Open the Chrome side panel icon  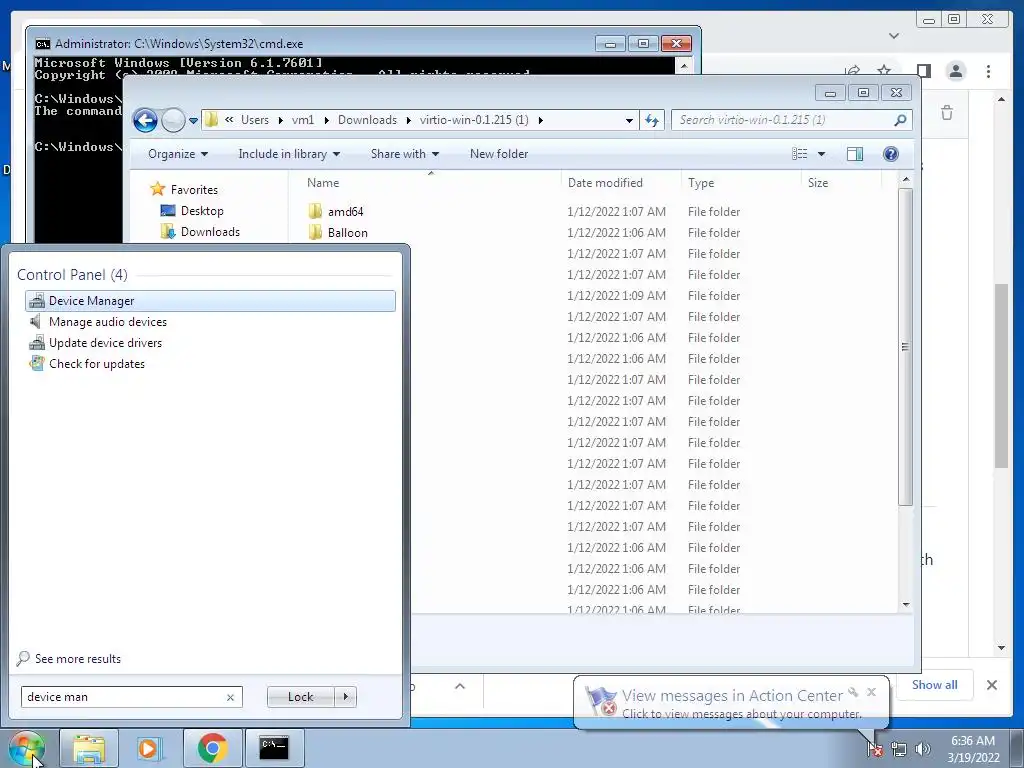923,71
